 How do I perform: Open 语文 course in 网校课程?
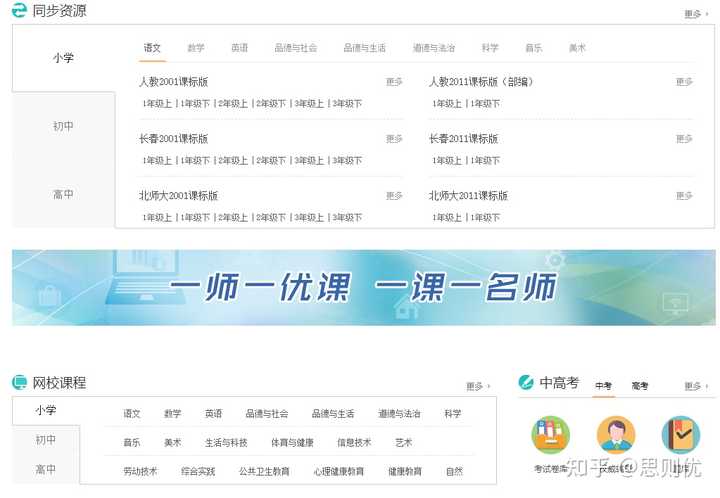click(132, 414)
